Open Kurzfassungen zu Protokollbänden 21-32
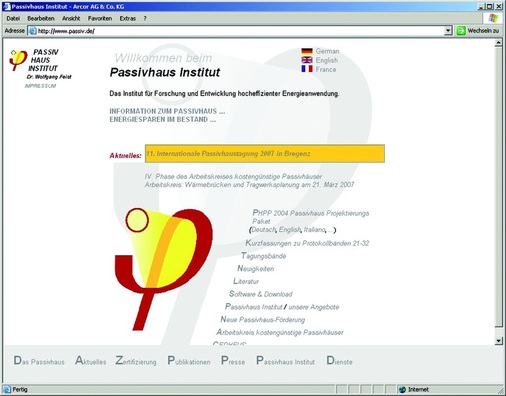This screenshot has width=506, height=396. click(x=307, y=243)
